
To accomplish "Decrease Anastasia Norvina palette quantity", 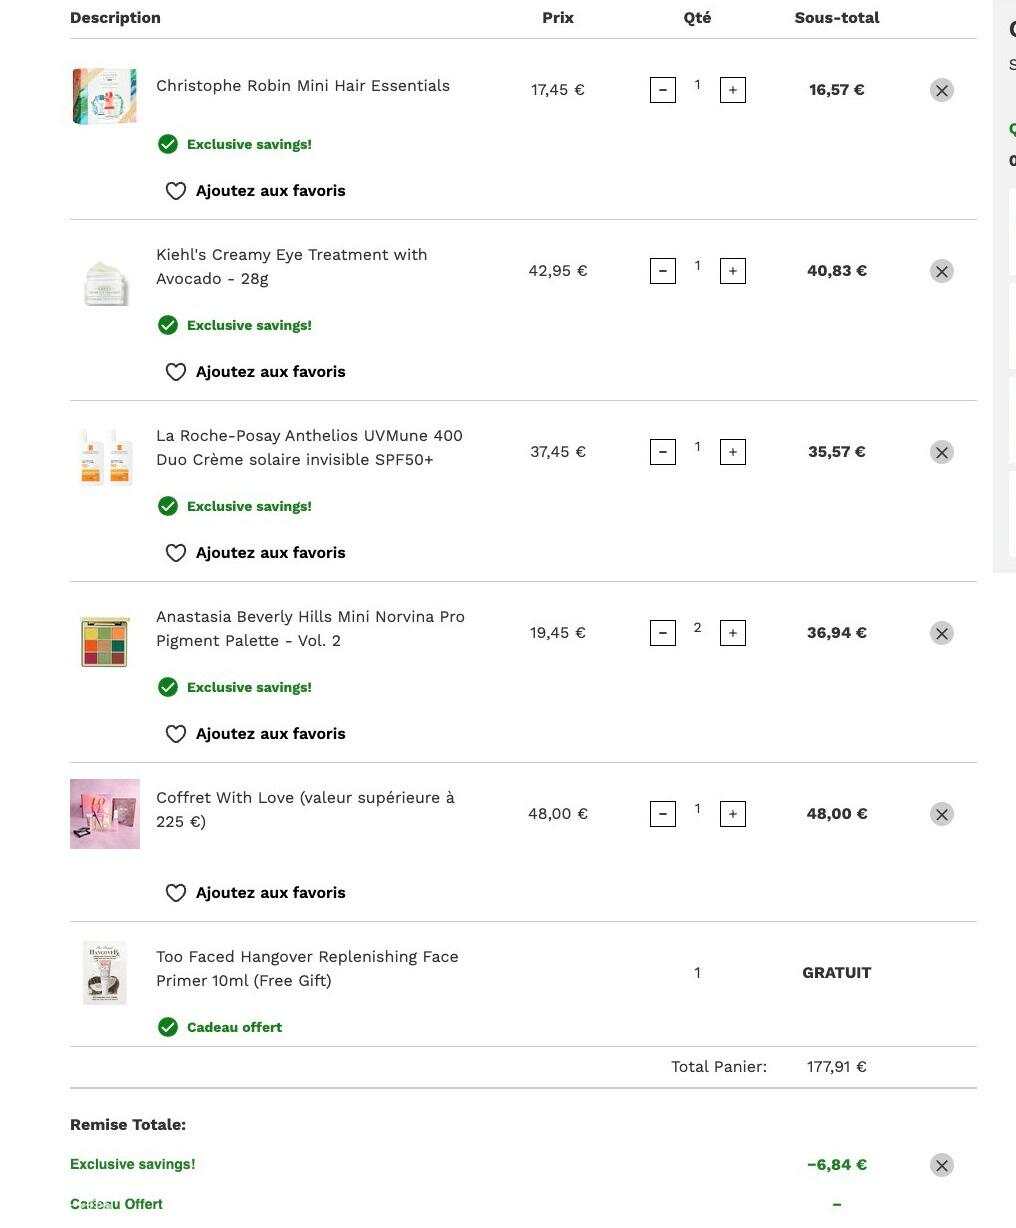I will (663, 633).
